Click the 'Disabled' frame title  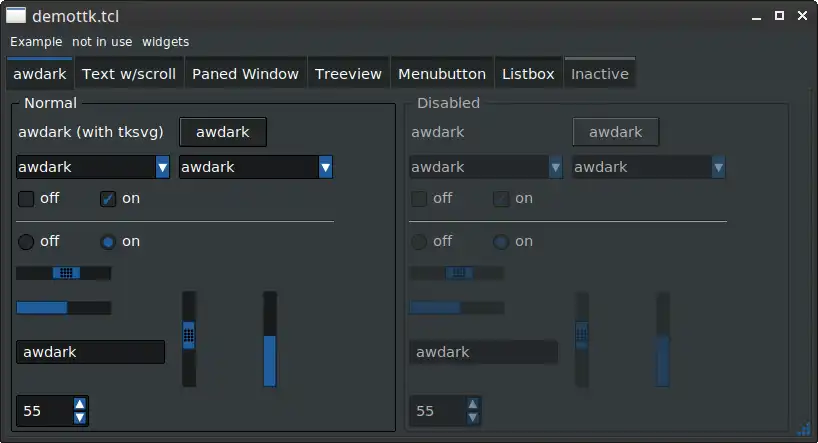coord(449,103)
